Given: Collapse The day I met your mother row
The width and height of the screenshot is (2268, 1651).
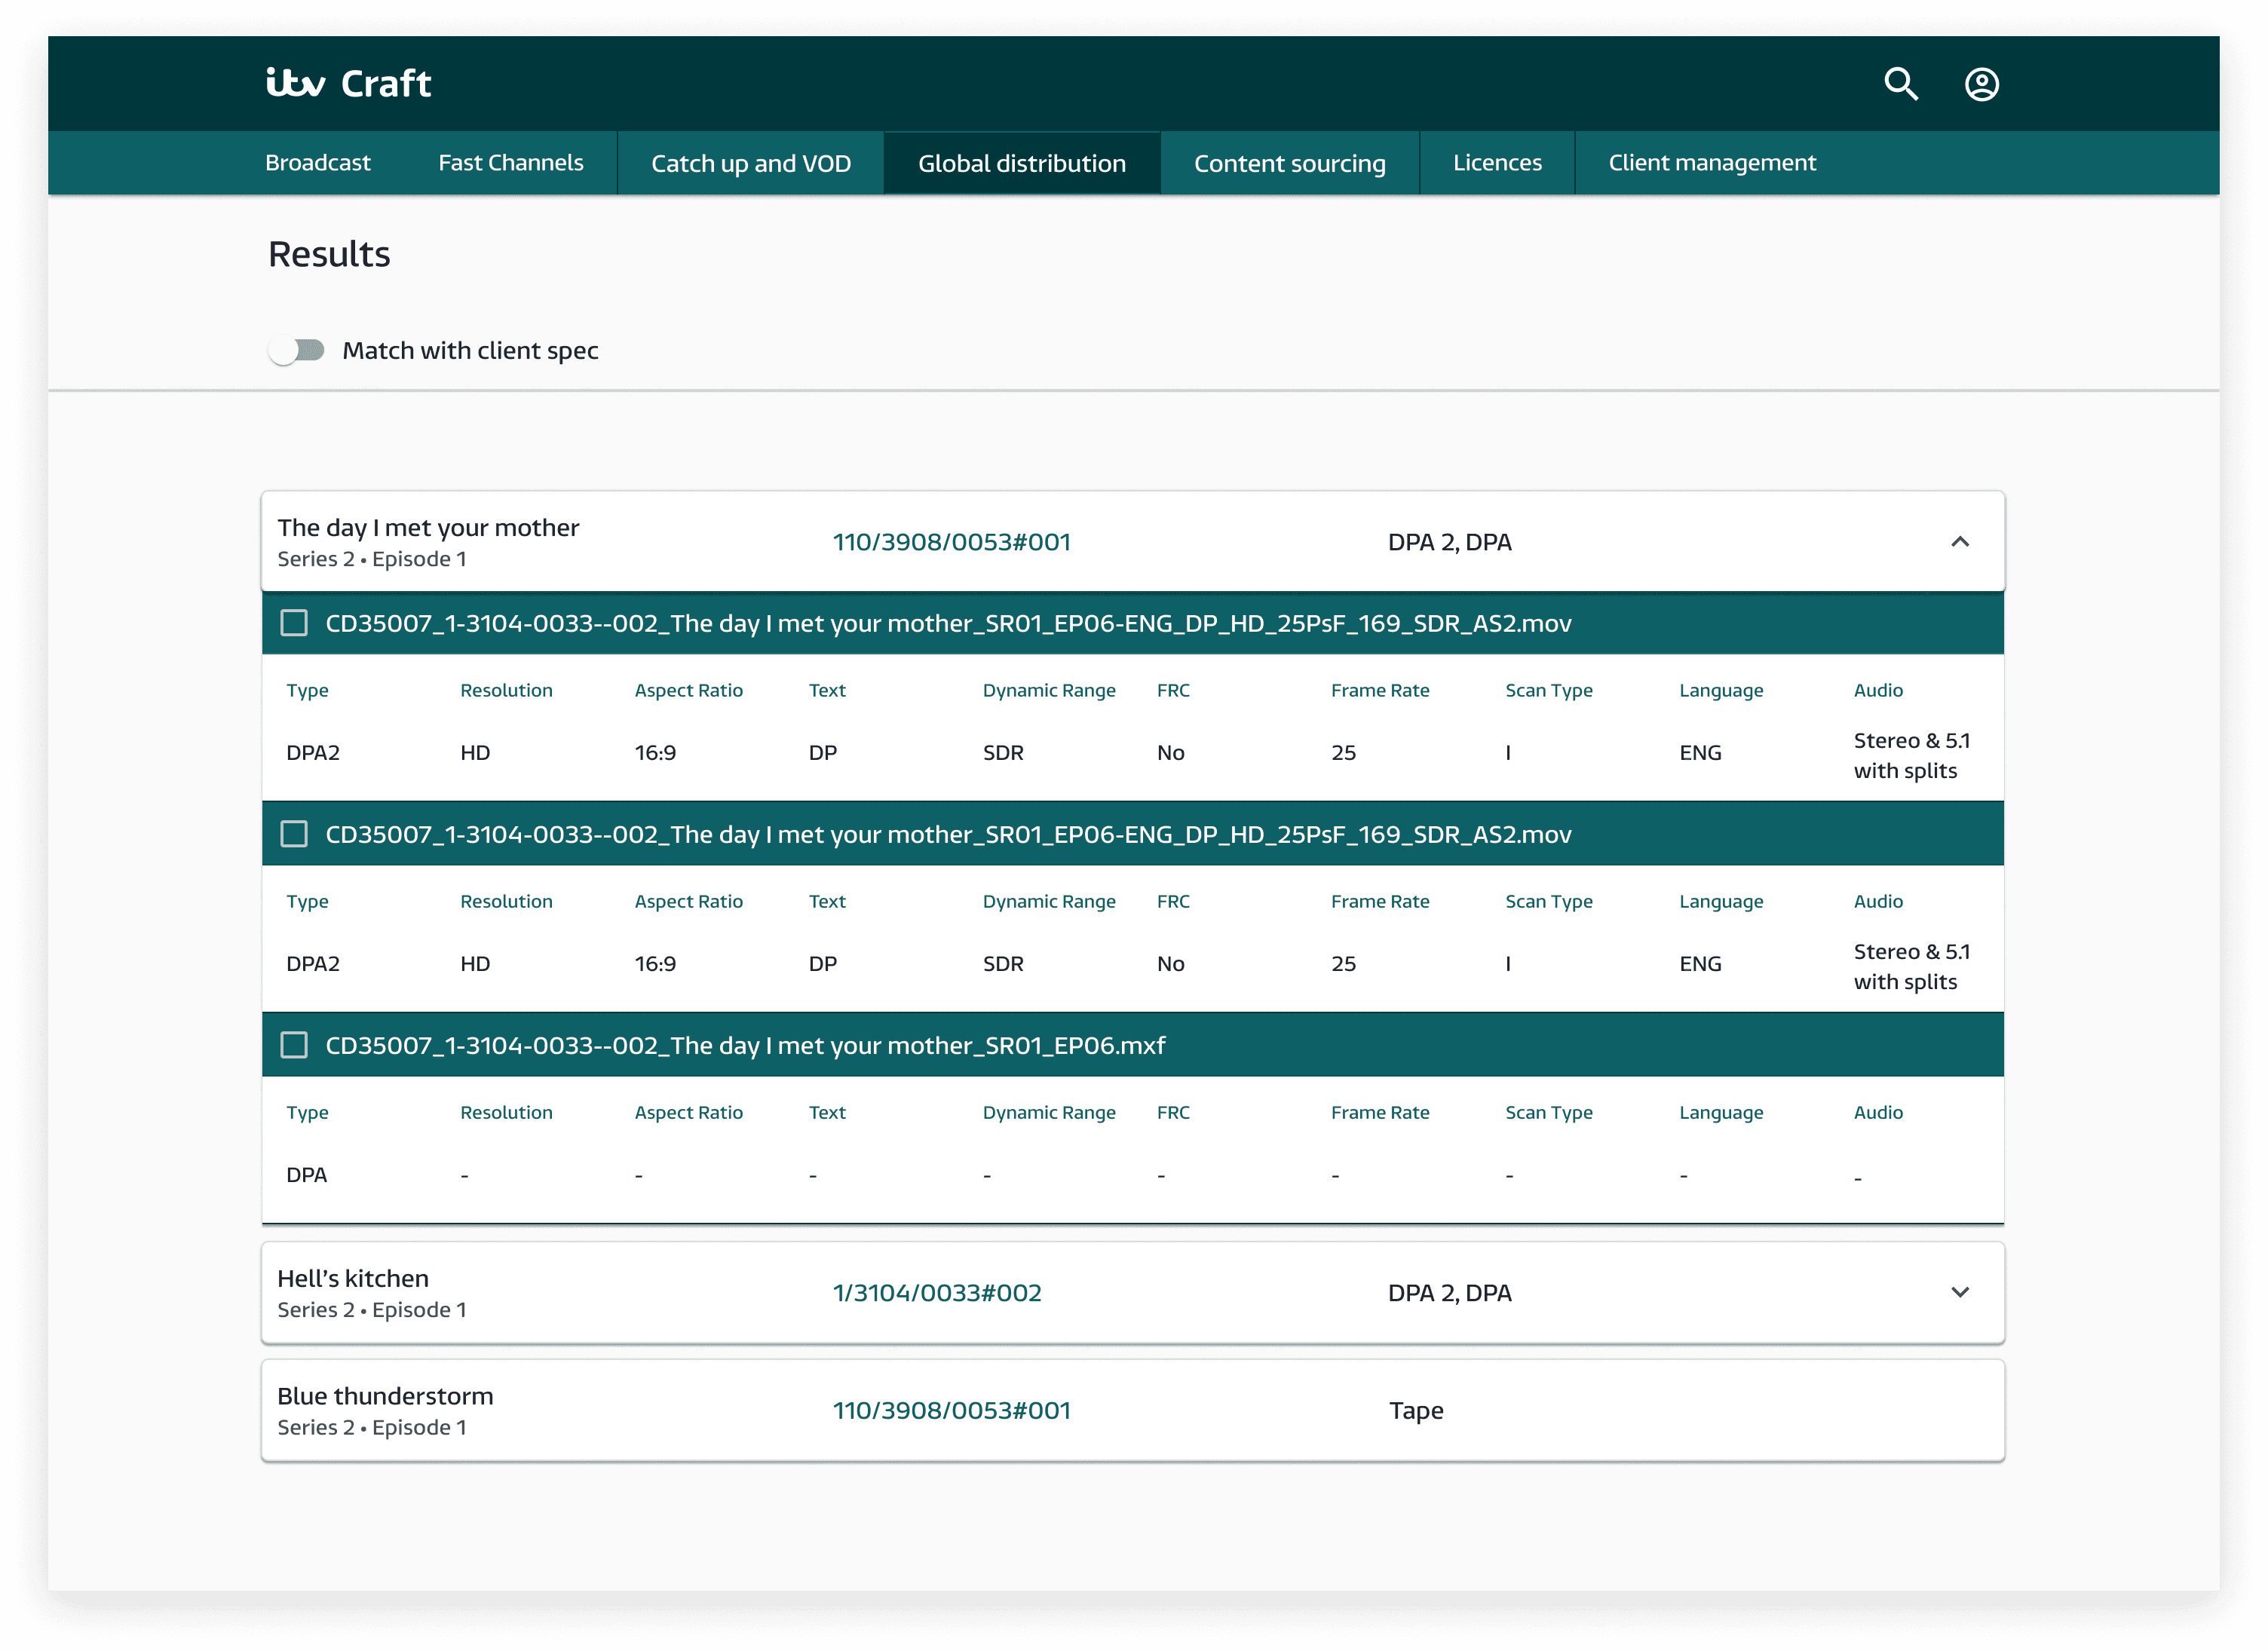Looking at the screenshot, I should (1959, 542).
